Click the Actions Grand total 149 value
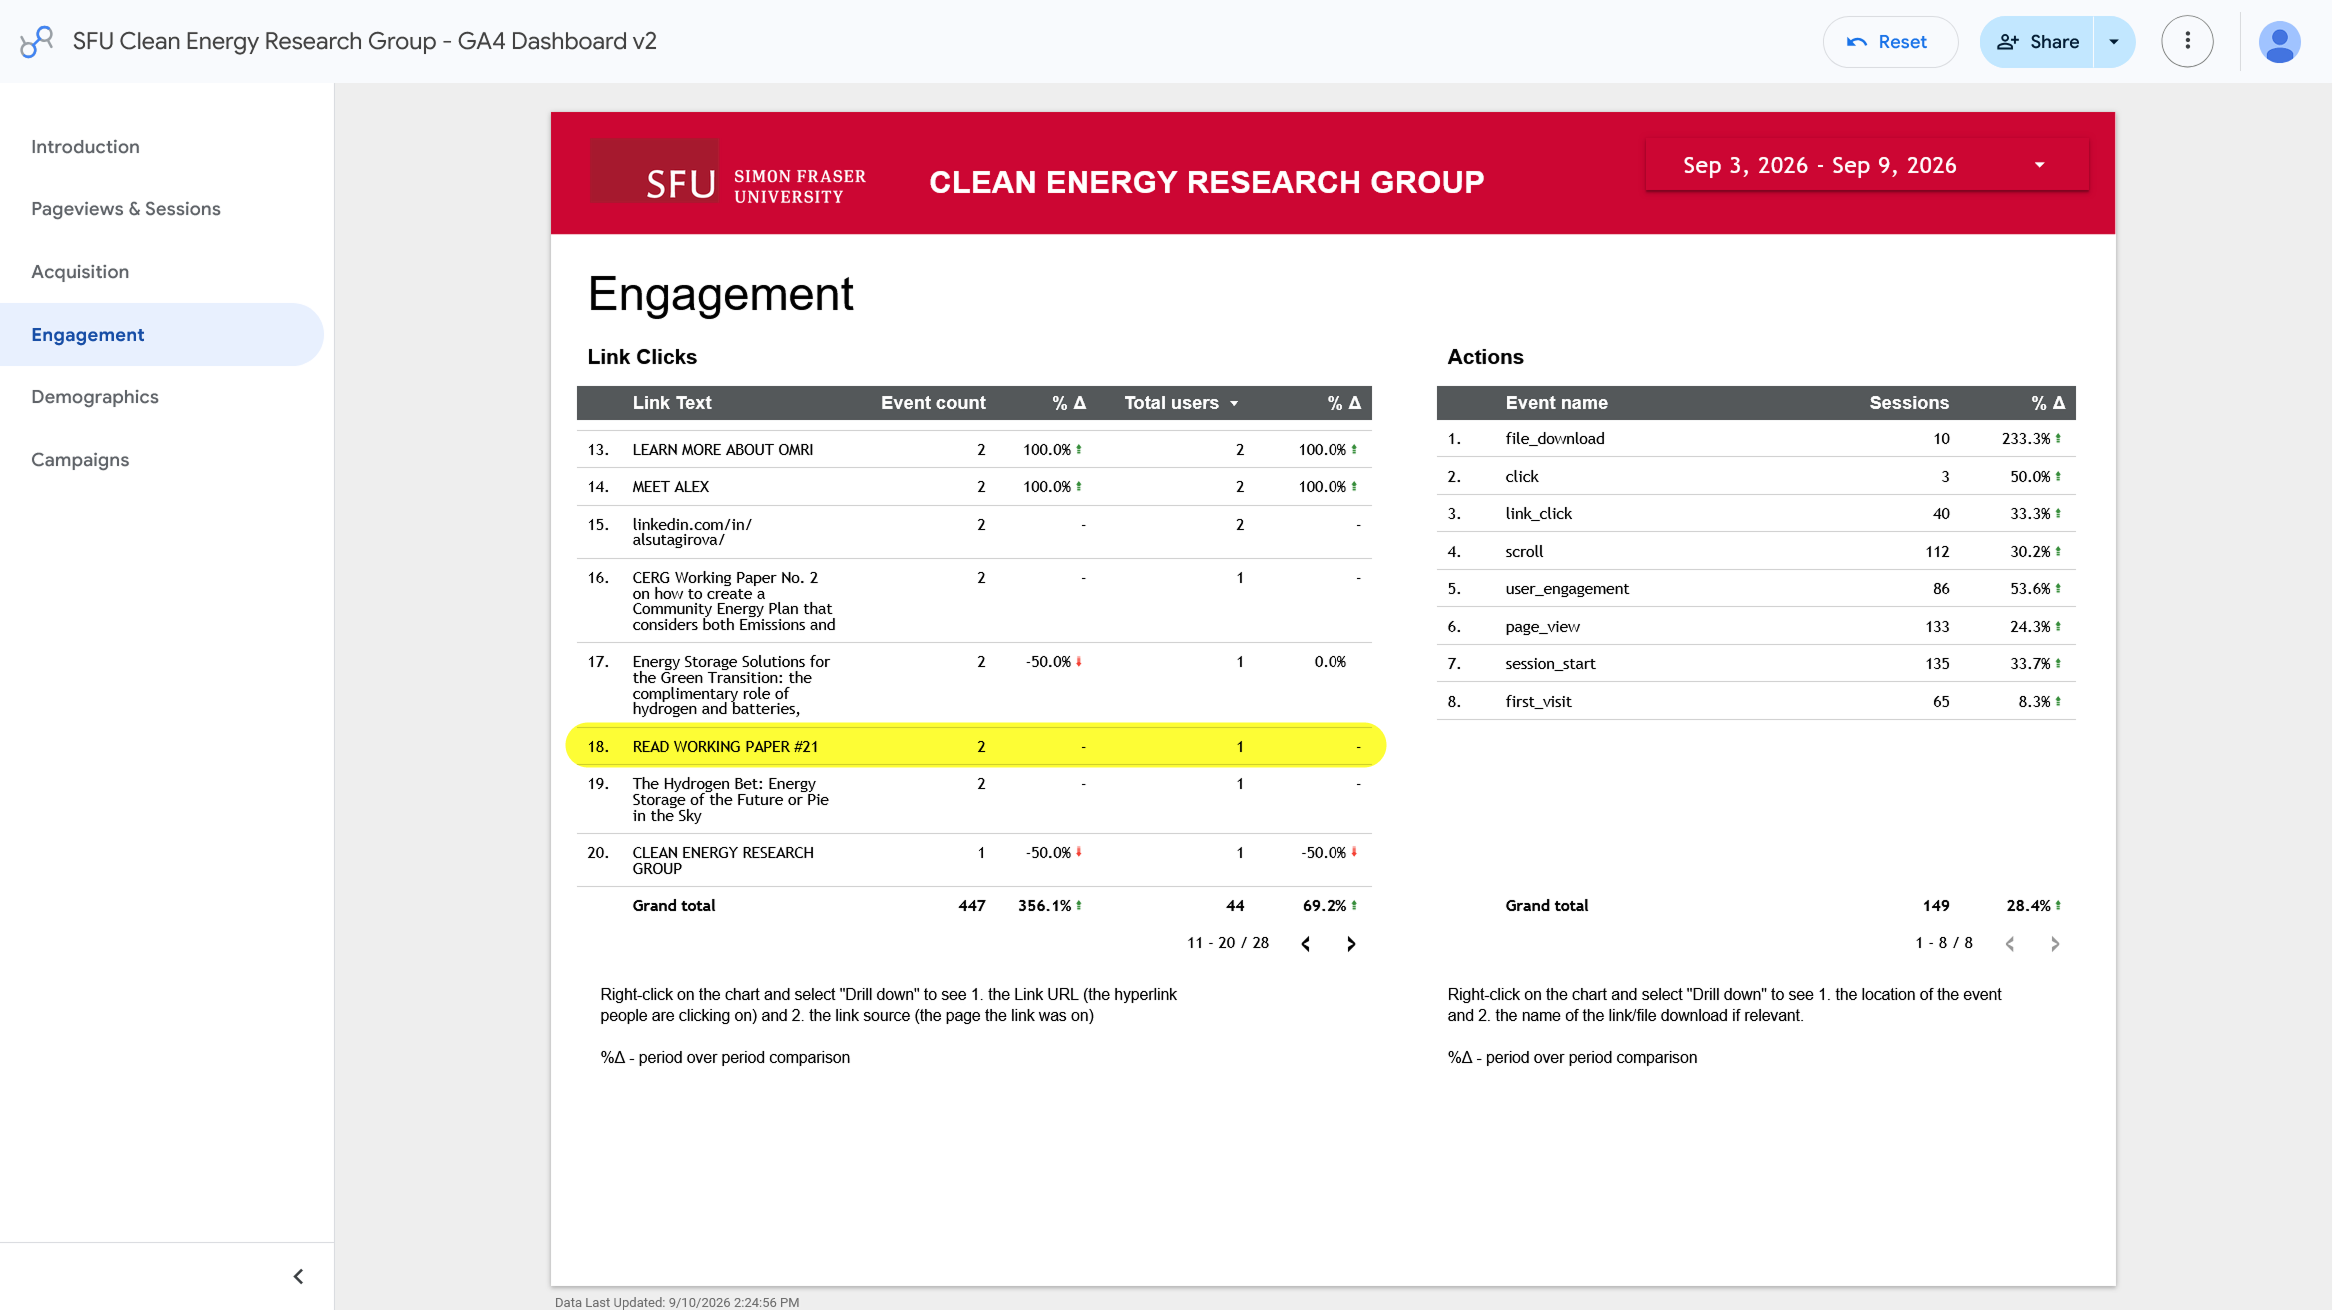 point(1936,906)
